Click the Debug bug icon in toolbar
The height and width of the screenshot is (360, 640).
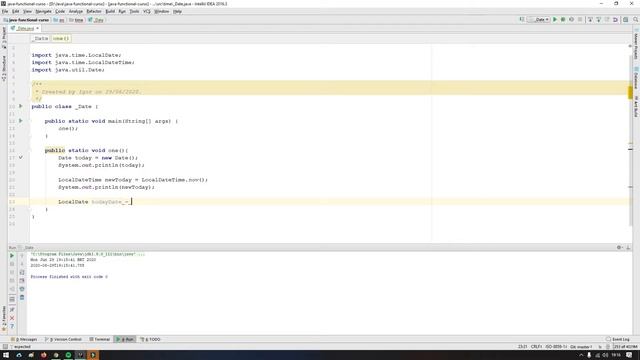pos(563,20)
